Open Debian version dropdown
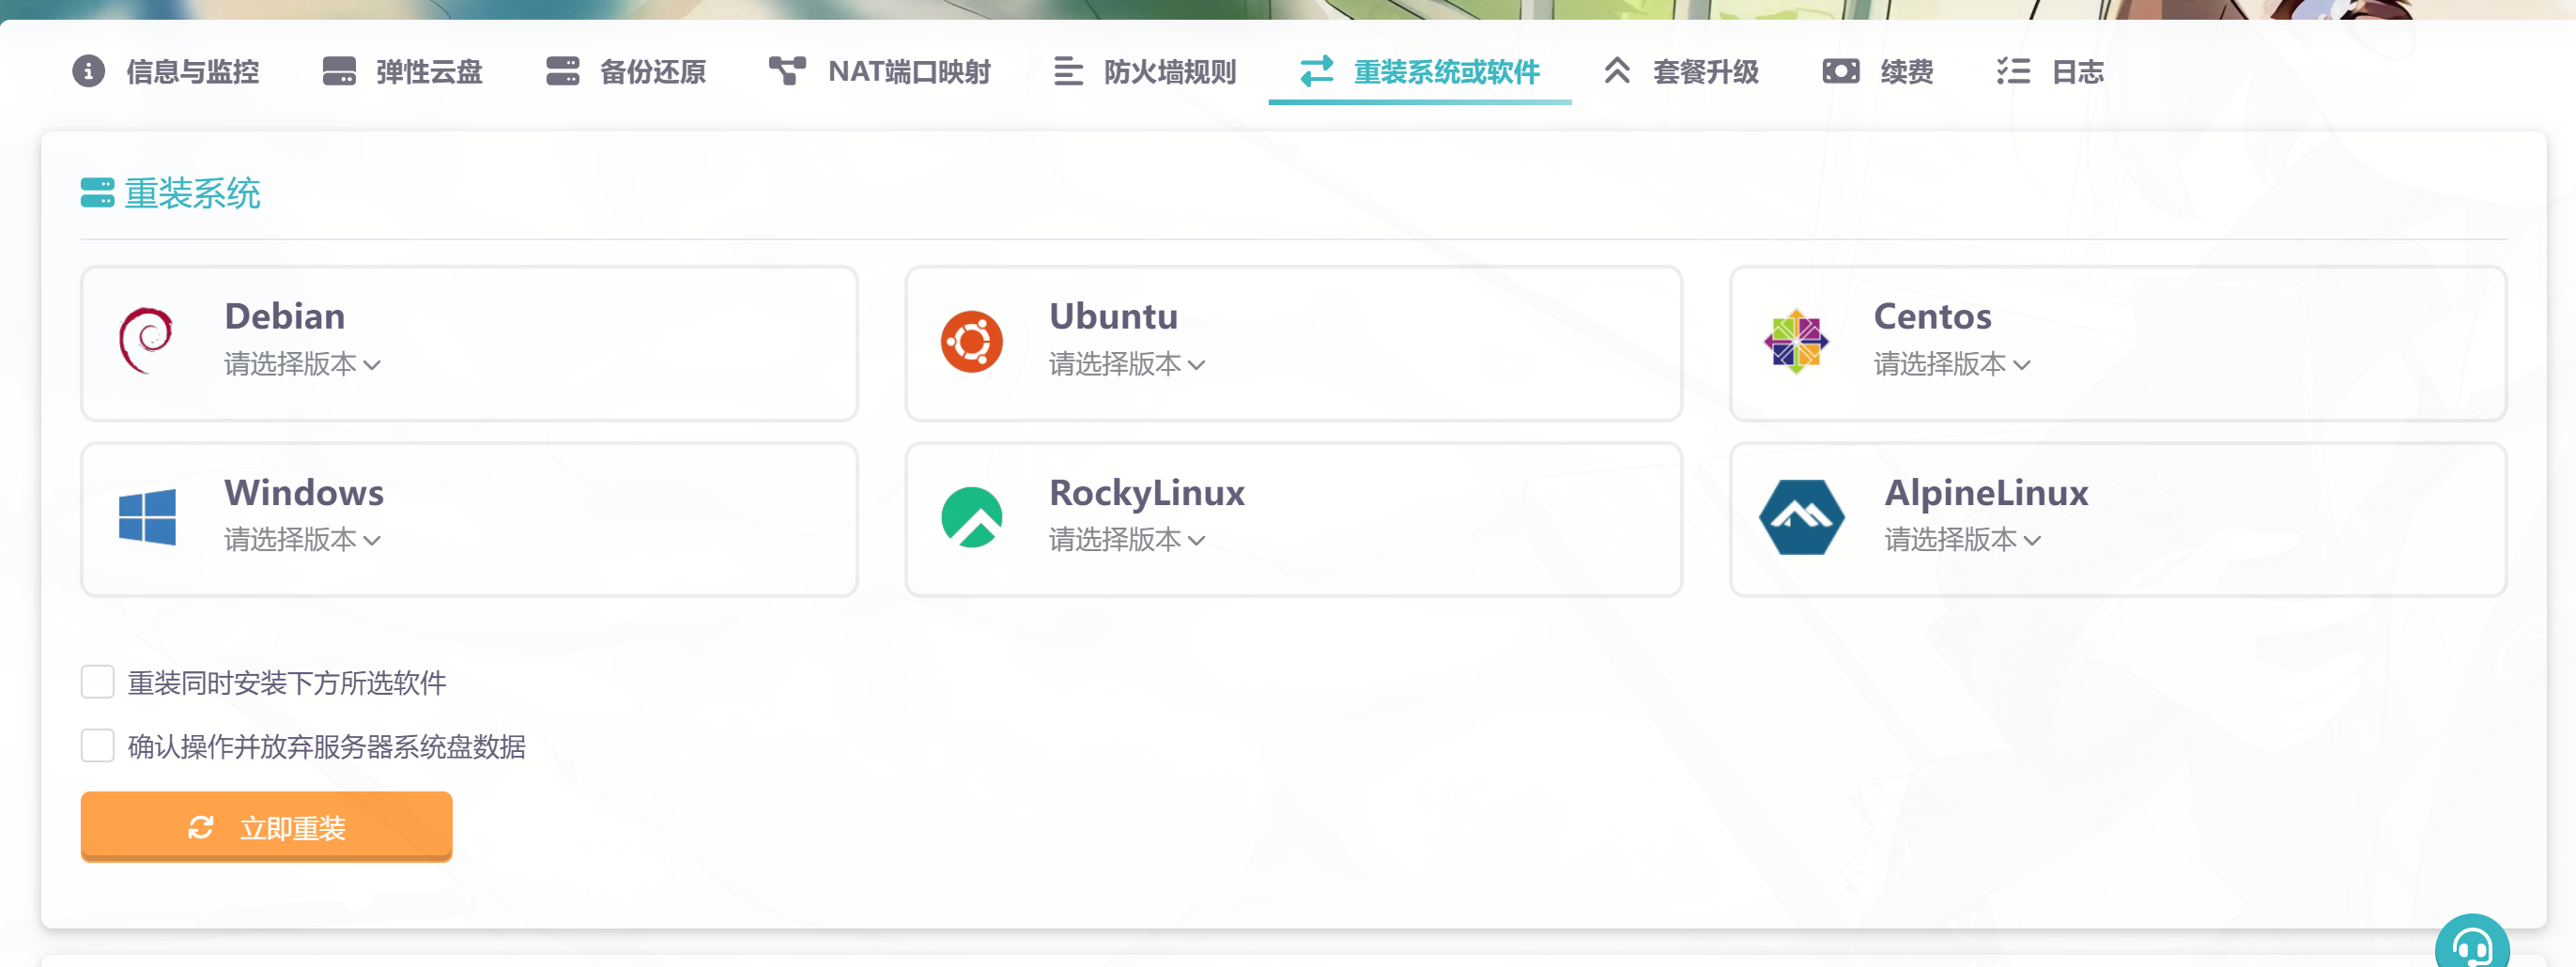The width and height of the screenshot is (2576, 967). 302,364
